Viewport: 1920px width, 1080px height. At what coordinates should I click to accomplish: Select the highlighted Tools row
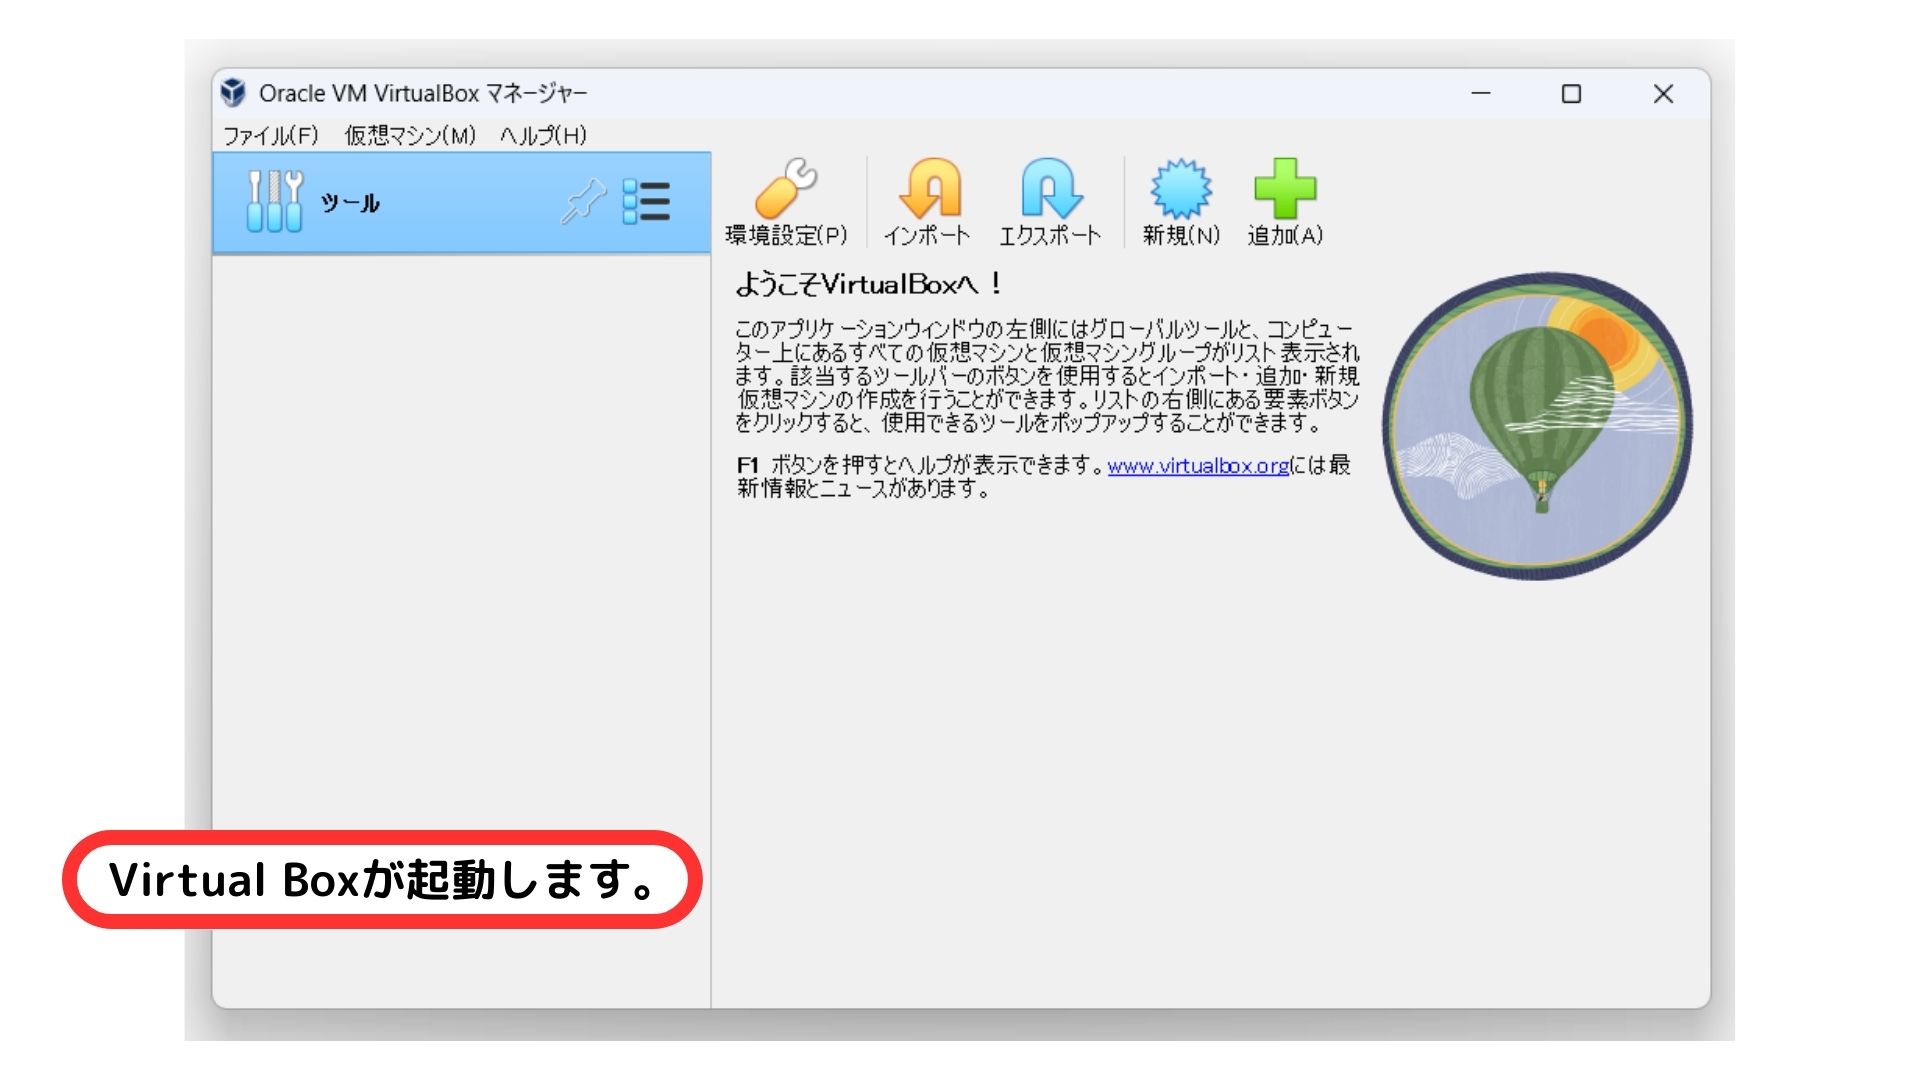click(x=460, y=201)
